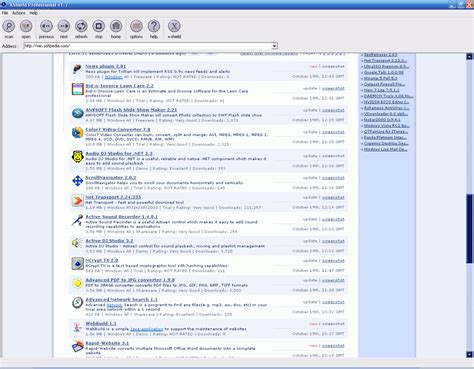Click the Net Transport orange arrow icon
Viewport: 474px width, 369px height.
[77, 200]
